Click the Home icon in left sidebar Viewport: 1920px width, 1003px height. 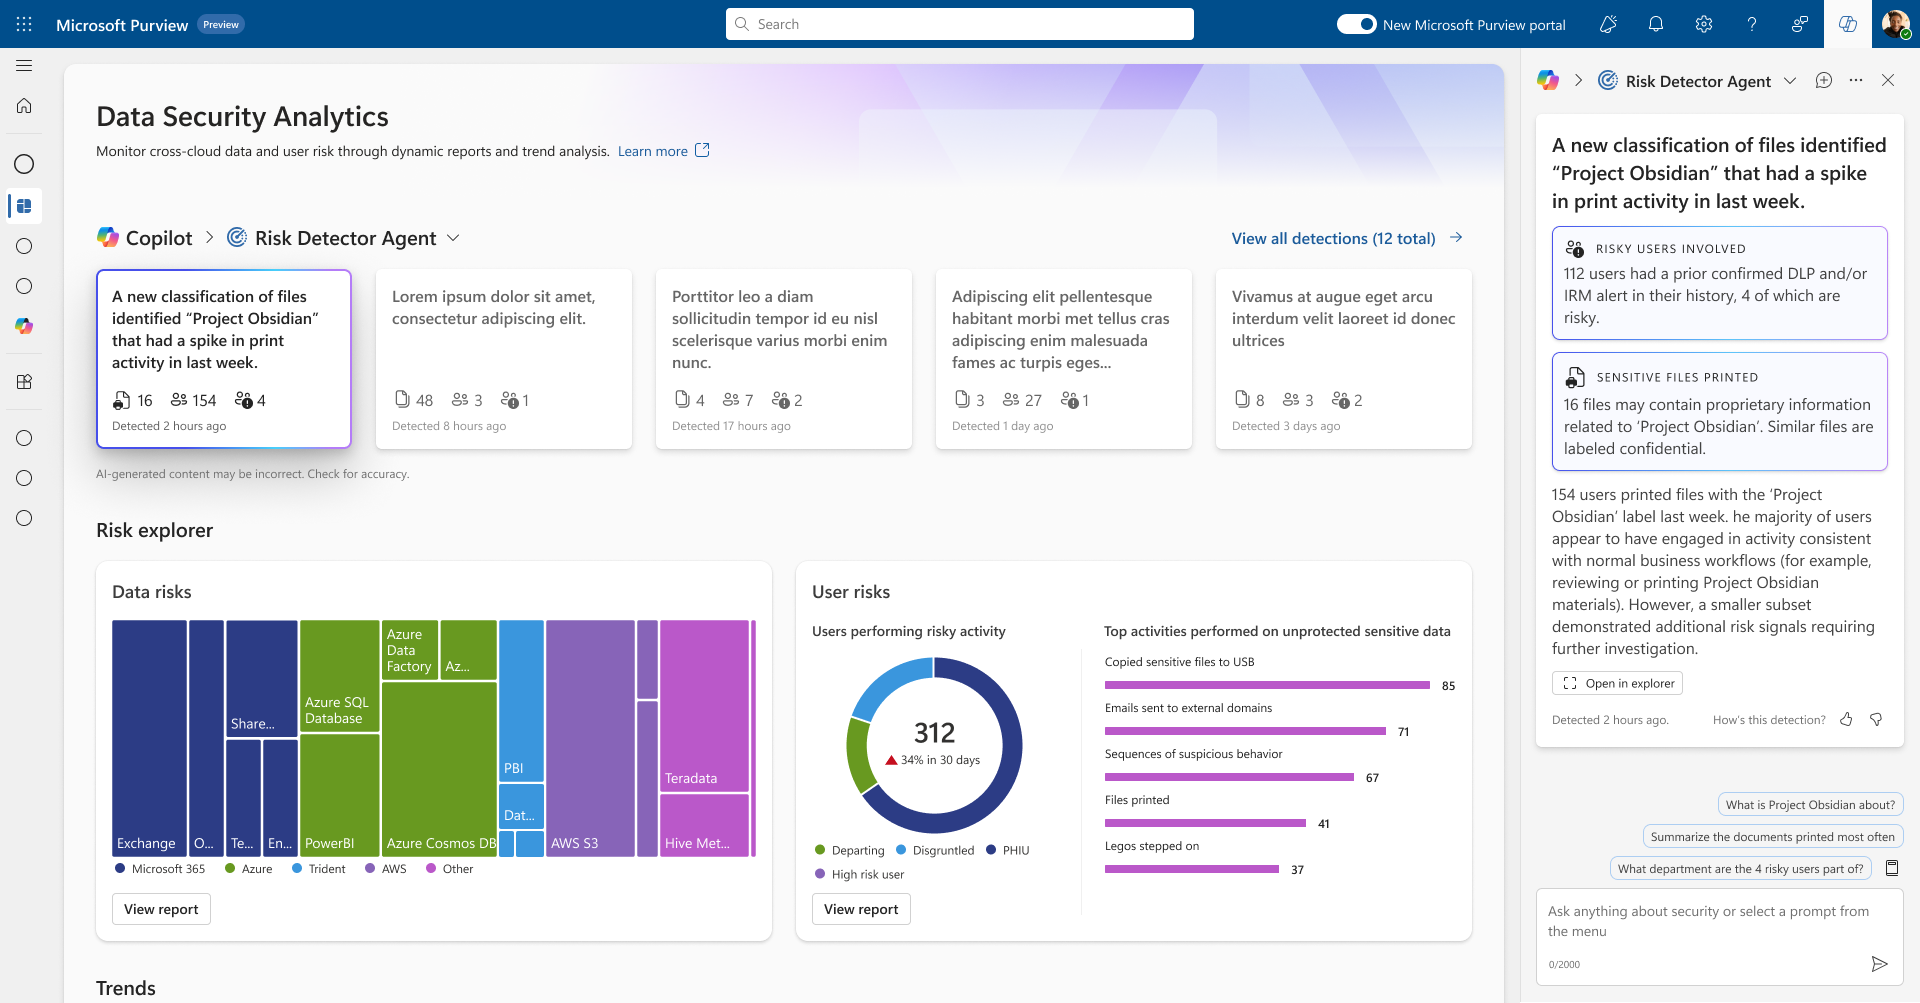24,106
